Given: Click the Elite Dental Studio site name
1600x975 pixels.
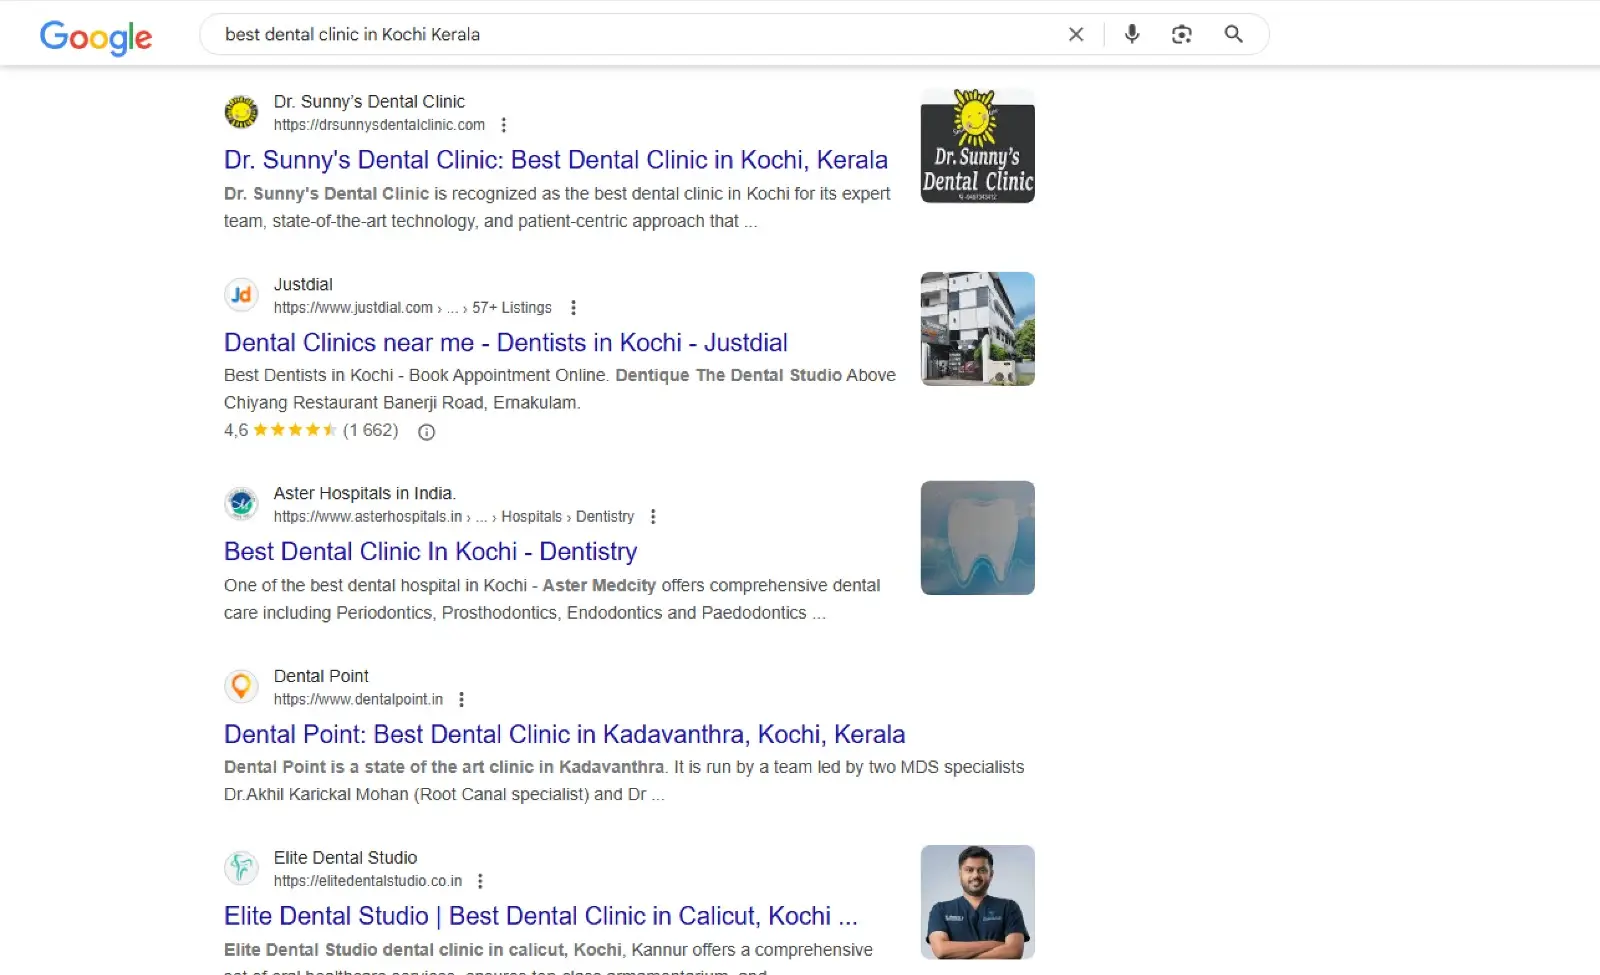Looking at the screenshot, I should click(345, 858).
